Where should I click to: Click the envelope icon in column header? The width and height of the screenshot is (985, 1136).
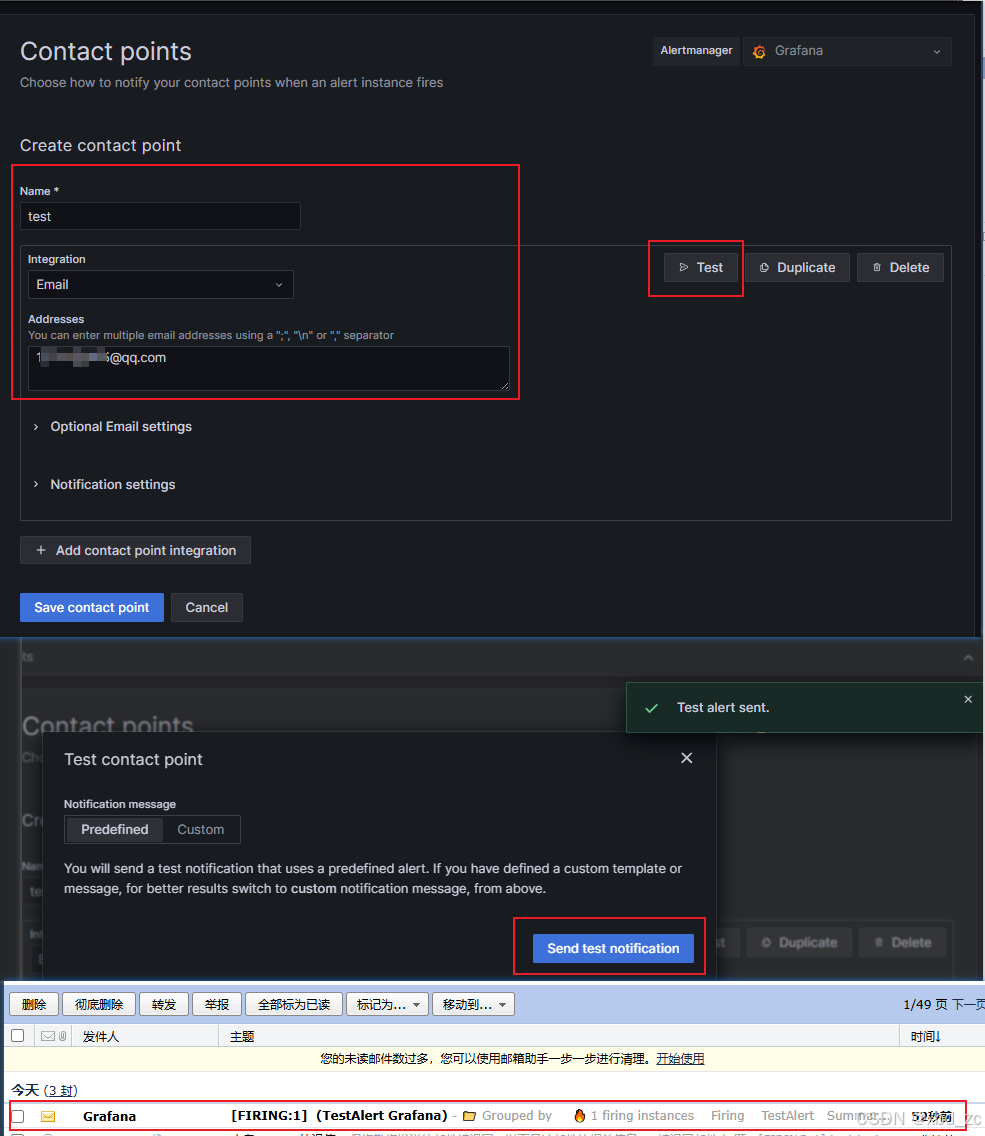[48, 1036]
